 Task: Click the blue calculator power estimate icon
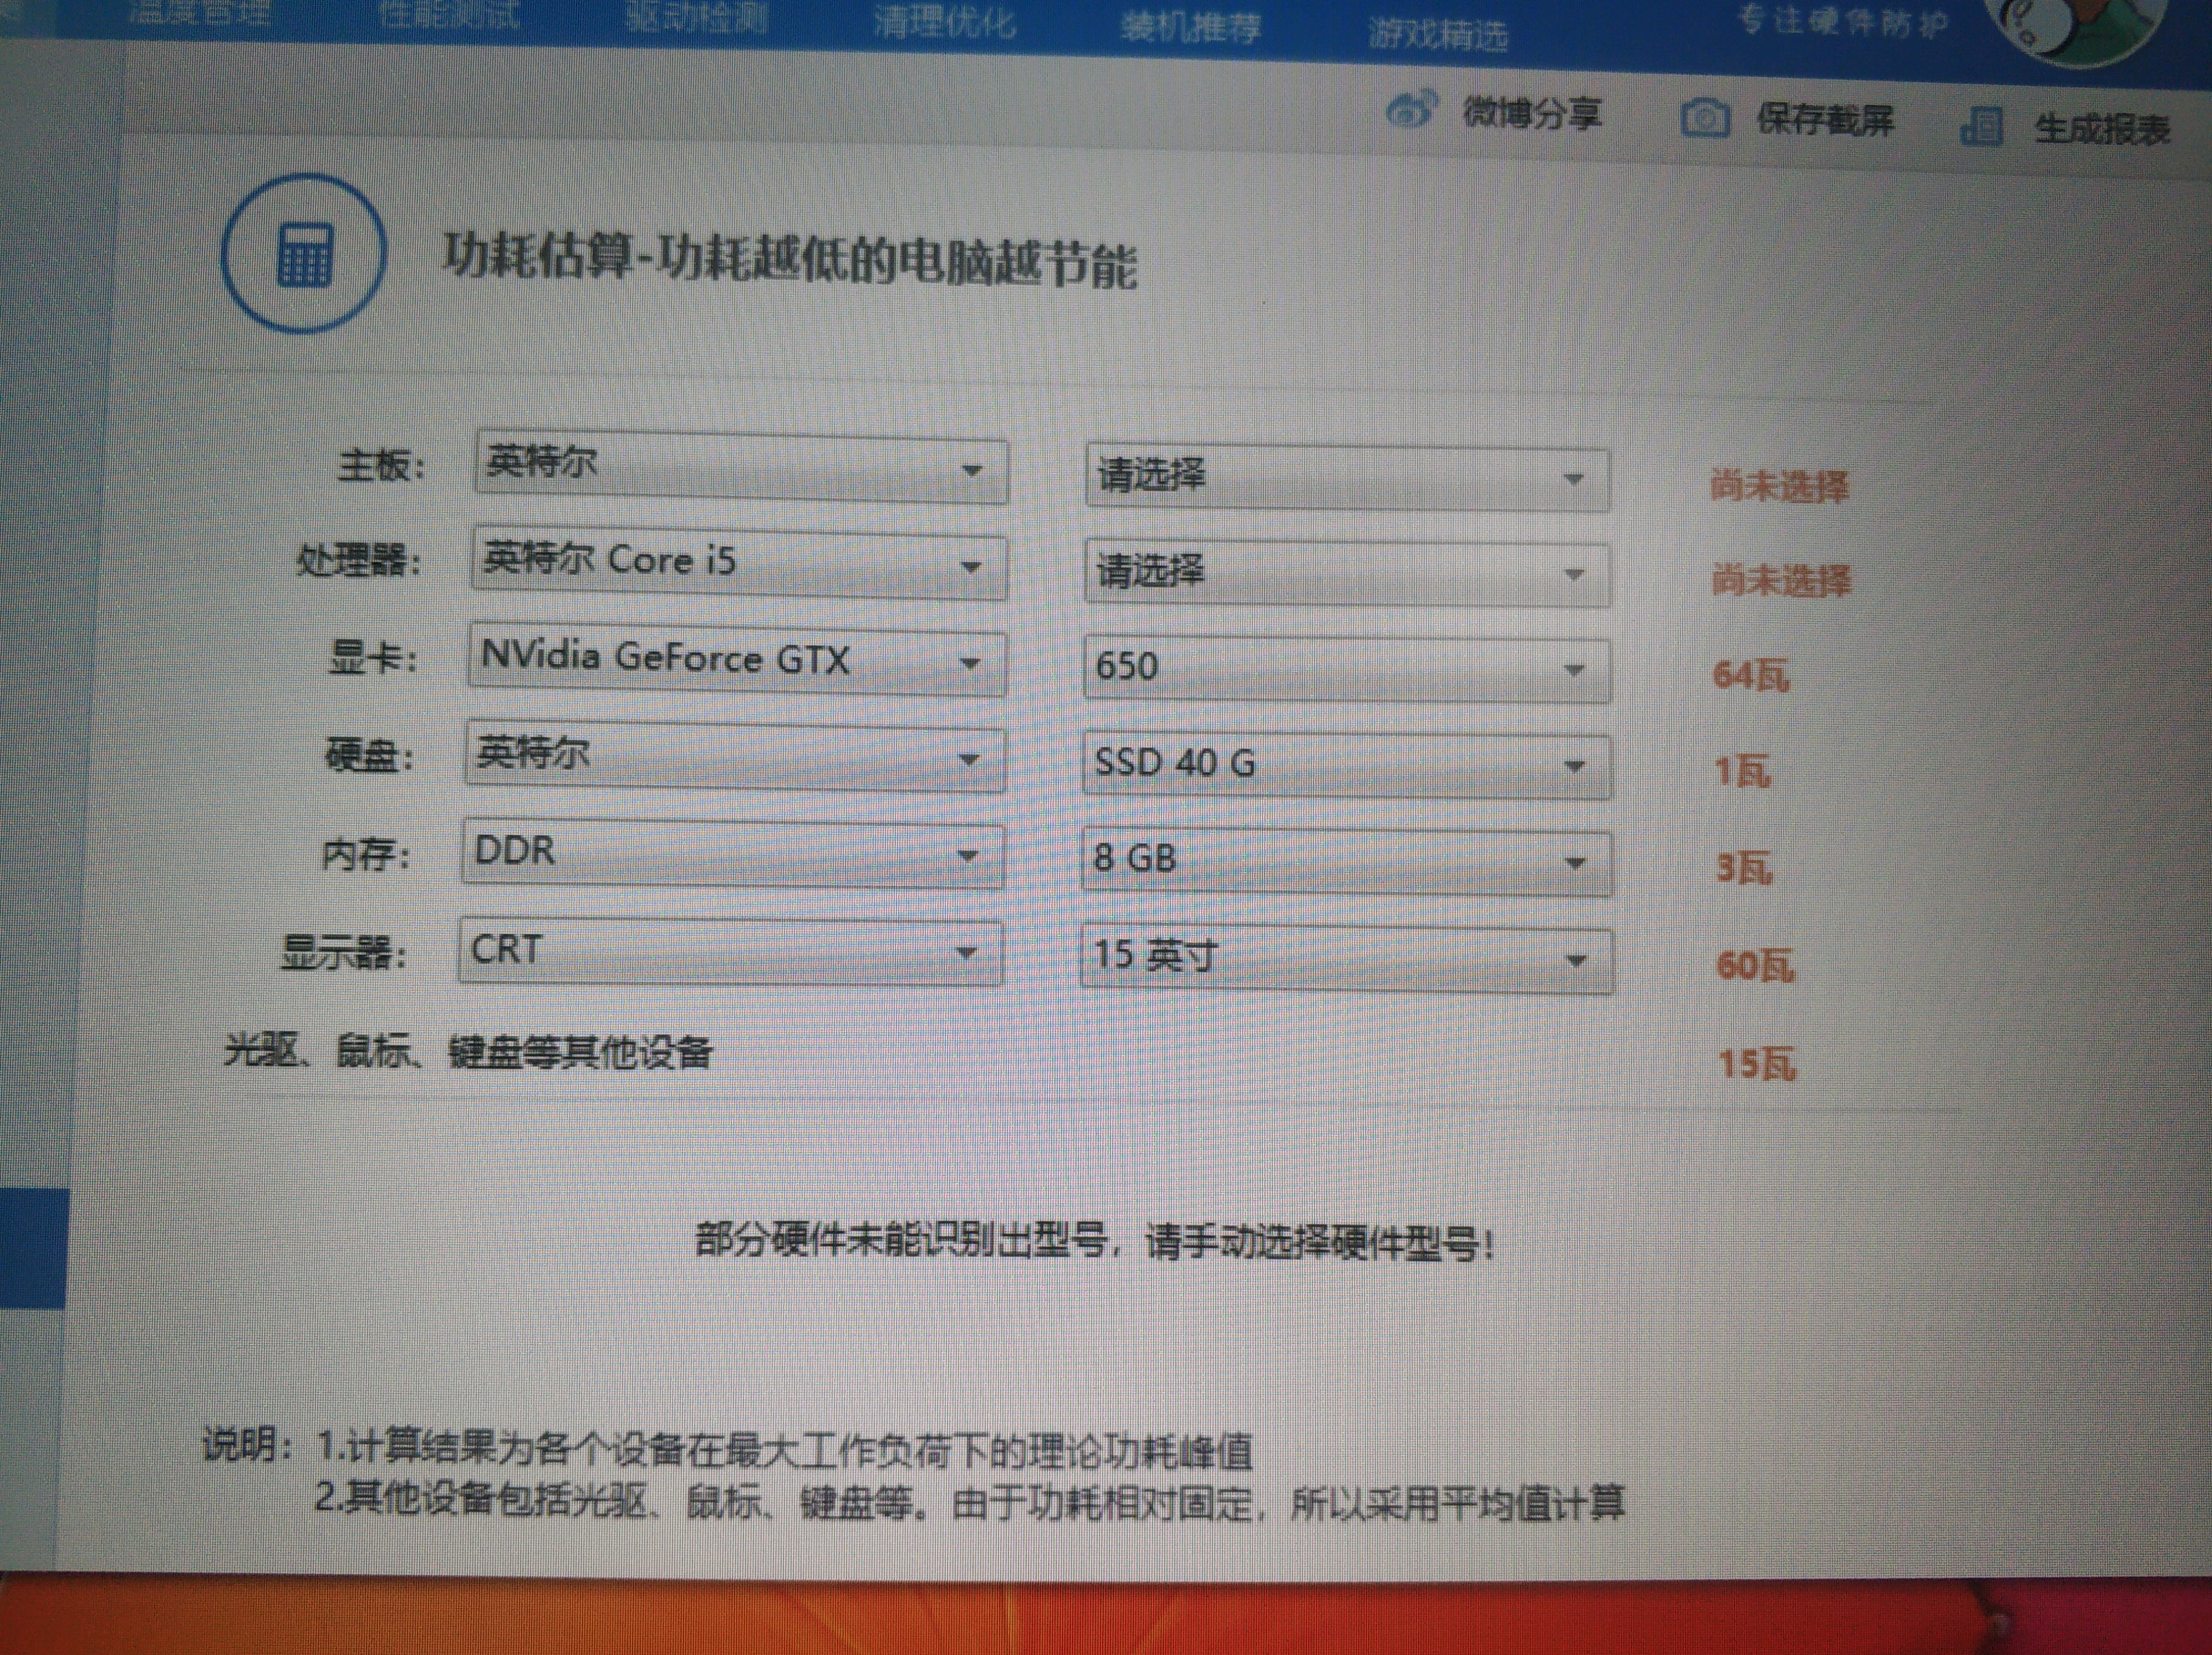coord(304,255)
